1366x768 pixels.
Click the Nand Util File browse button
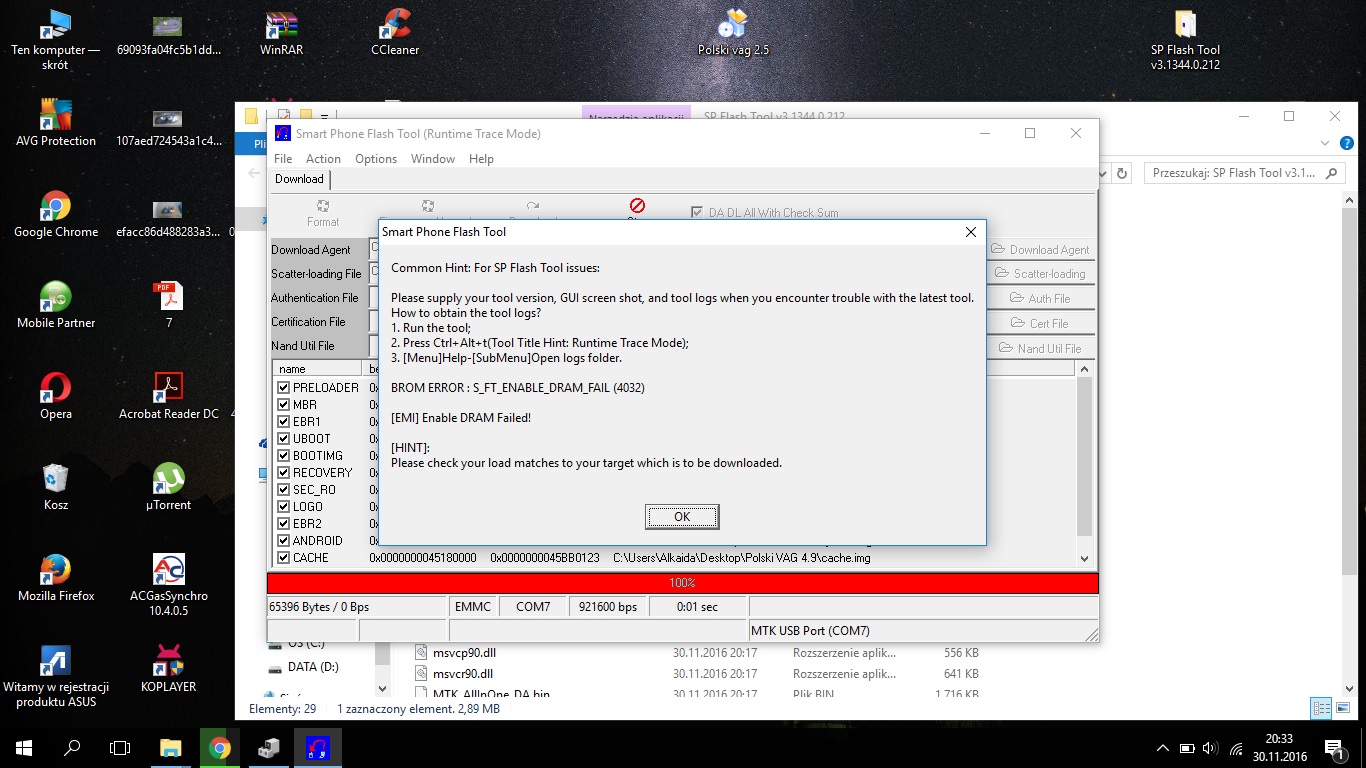pyautogui.click(x=1040, y=348)
